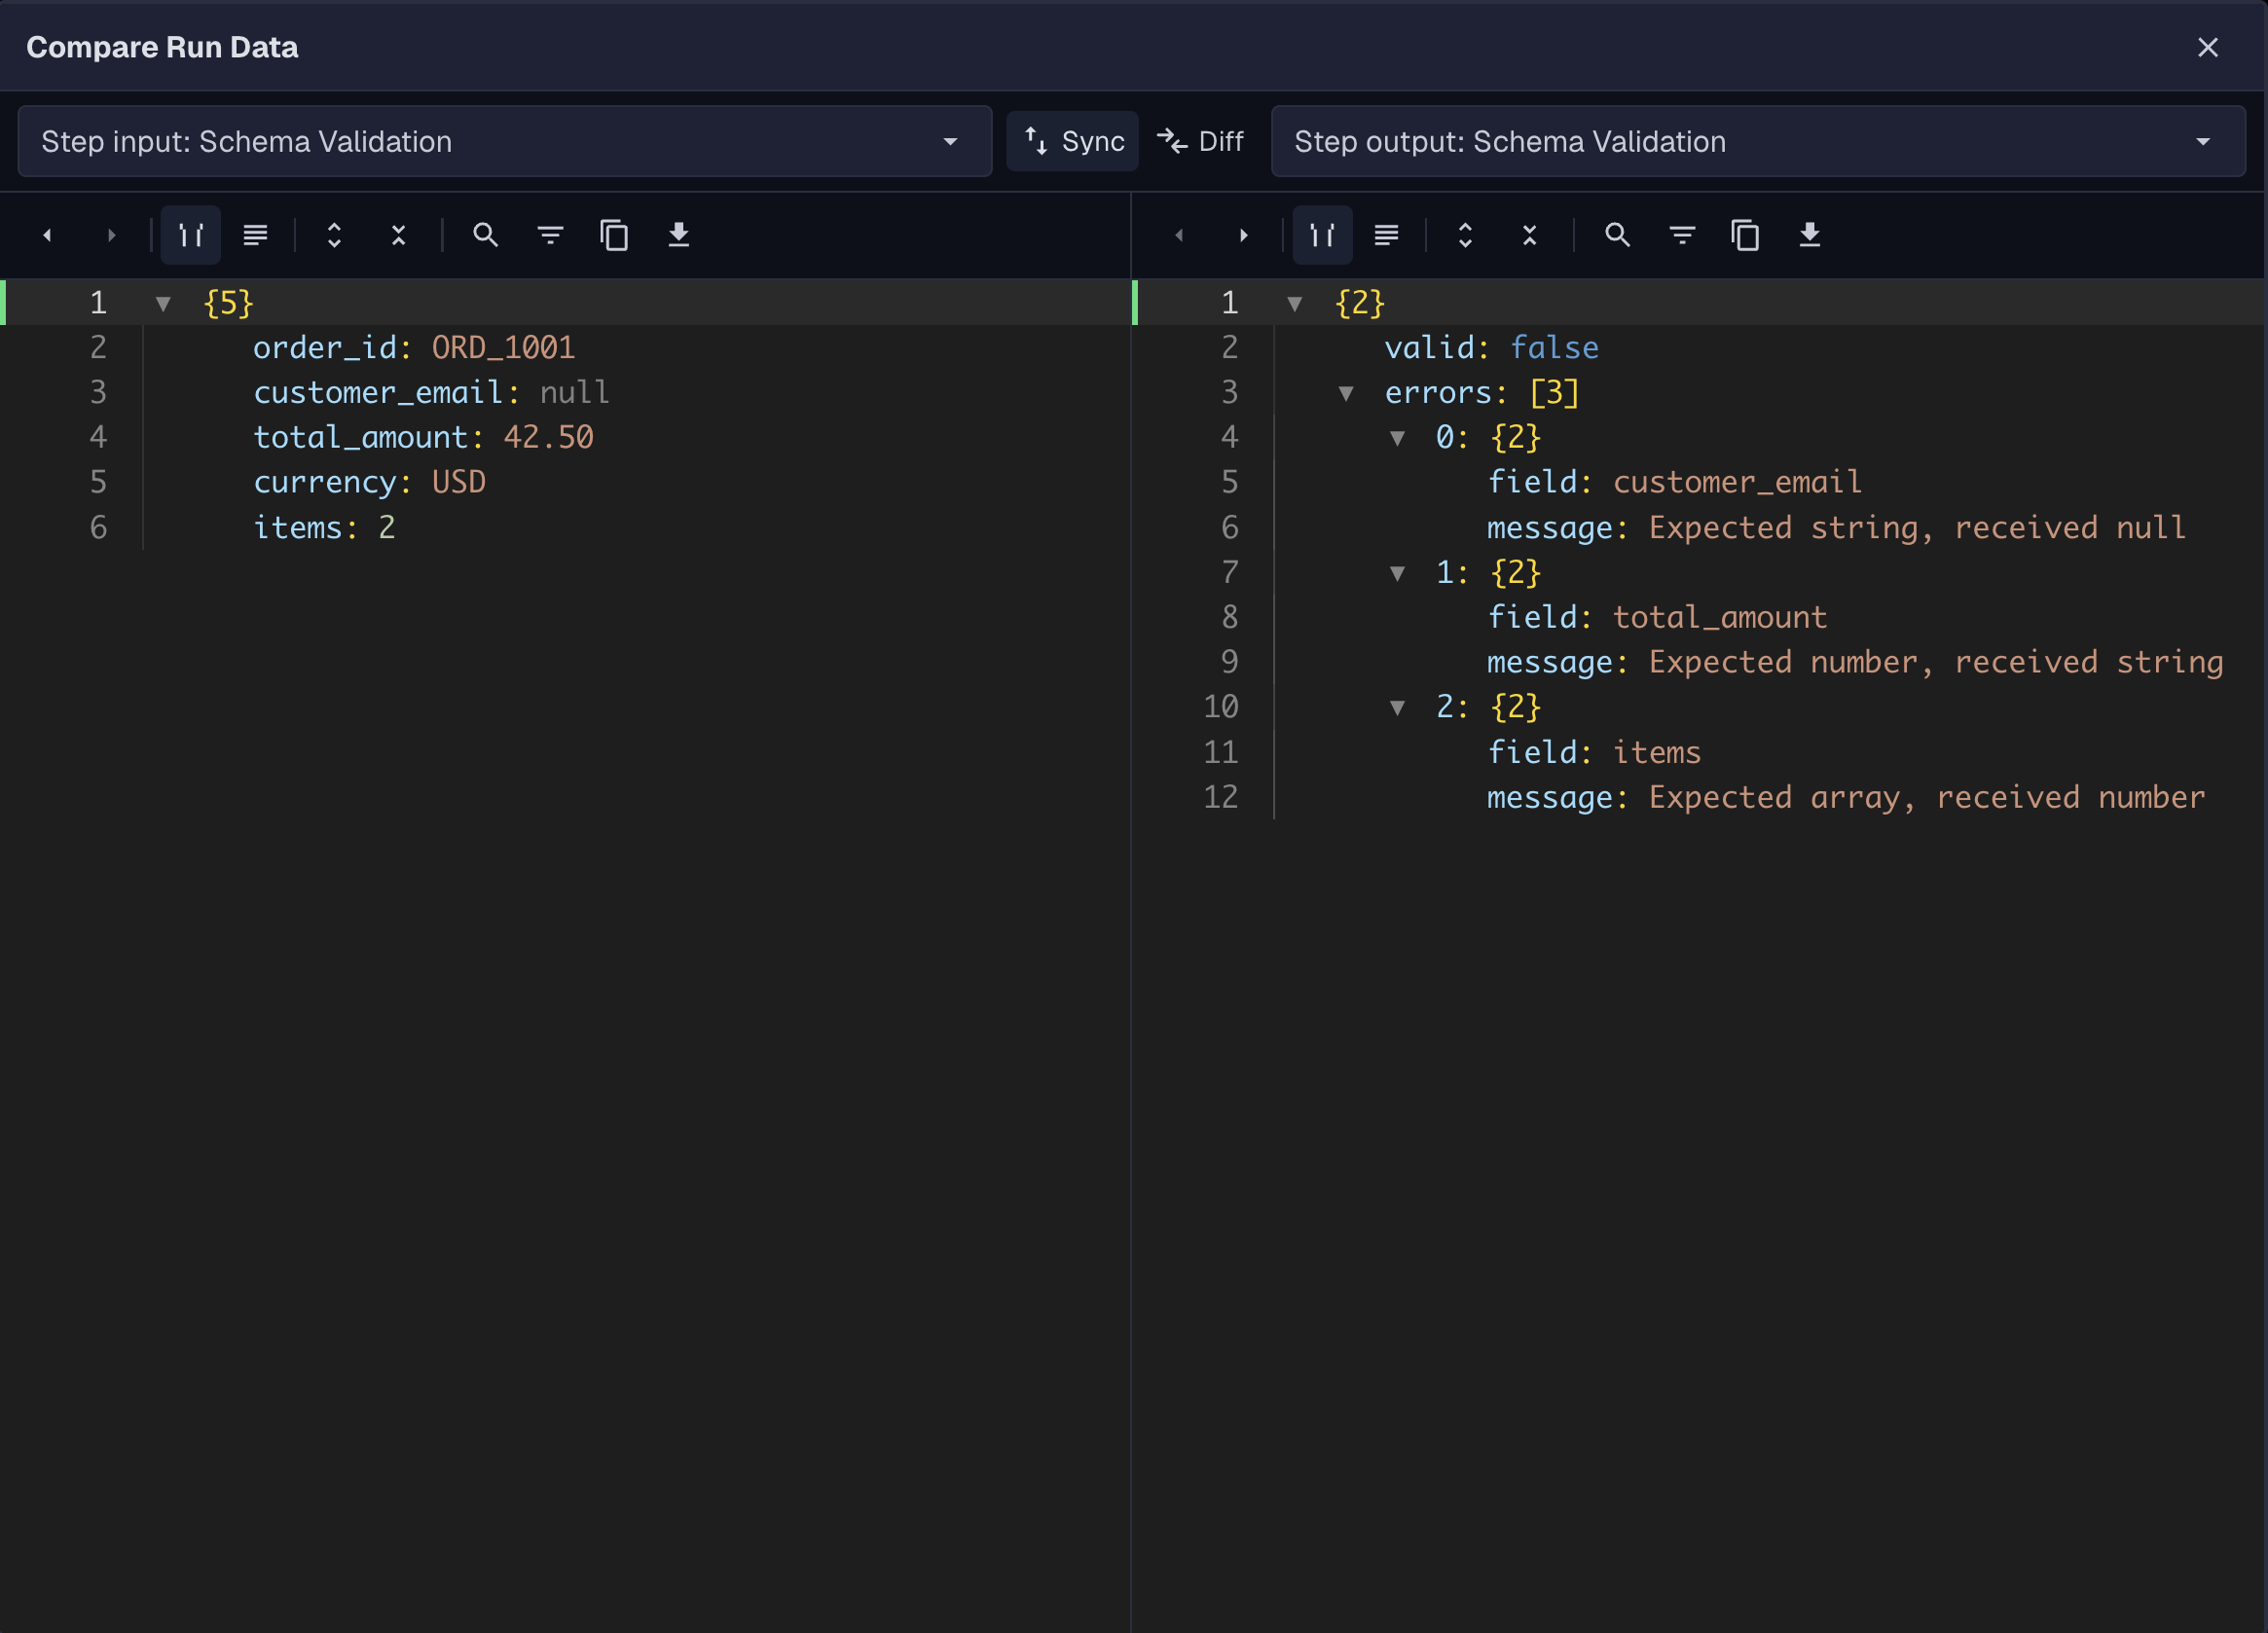Screen dimensions: 2268x1633
Task: Expand all nodes in the right panel
Action: pyautogui.click(x=1465, y=235)
